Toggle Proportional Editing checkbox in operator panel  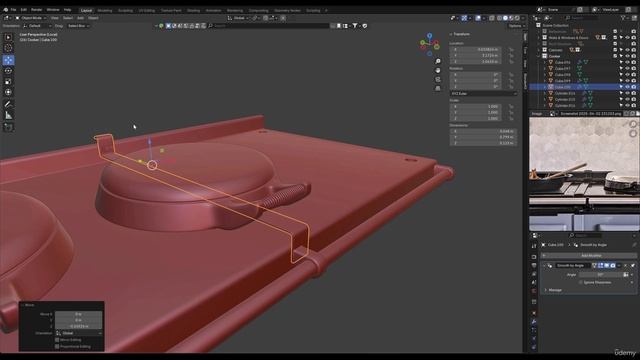57,346
